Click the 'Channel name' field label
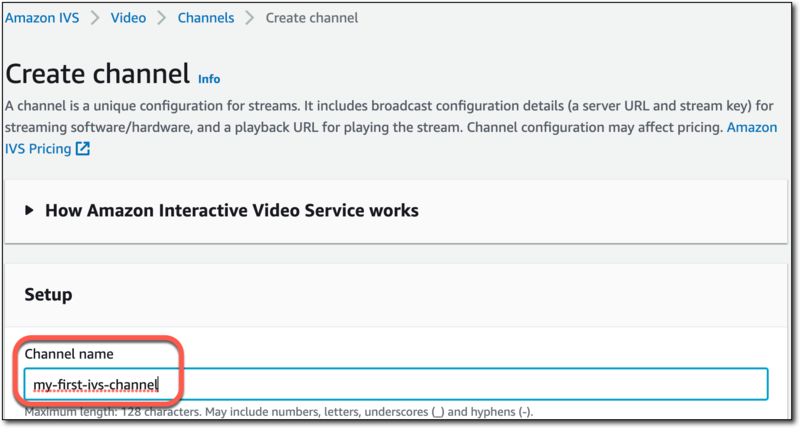This screenshot has width=800, height=428. (69, 354)
